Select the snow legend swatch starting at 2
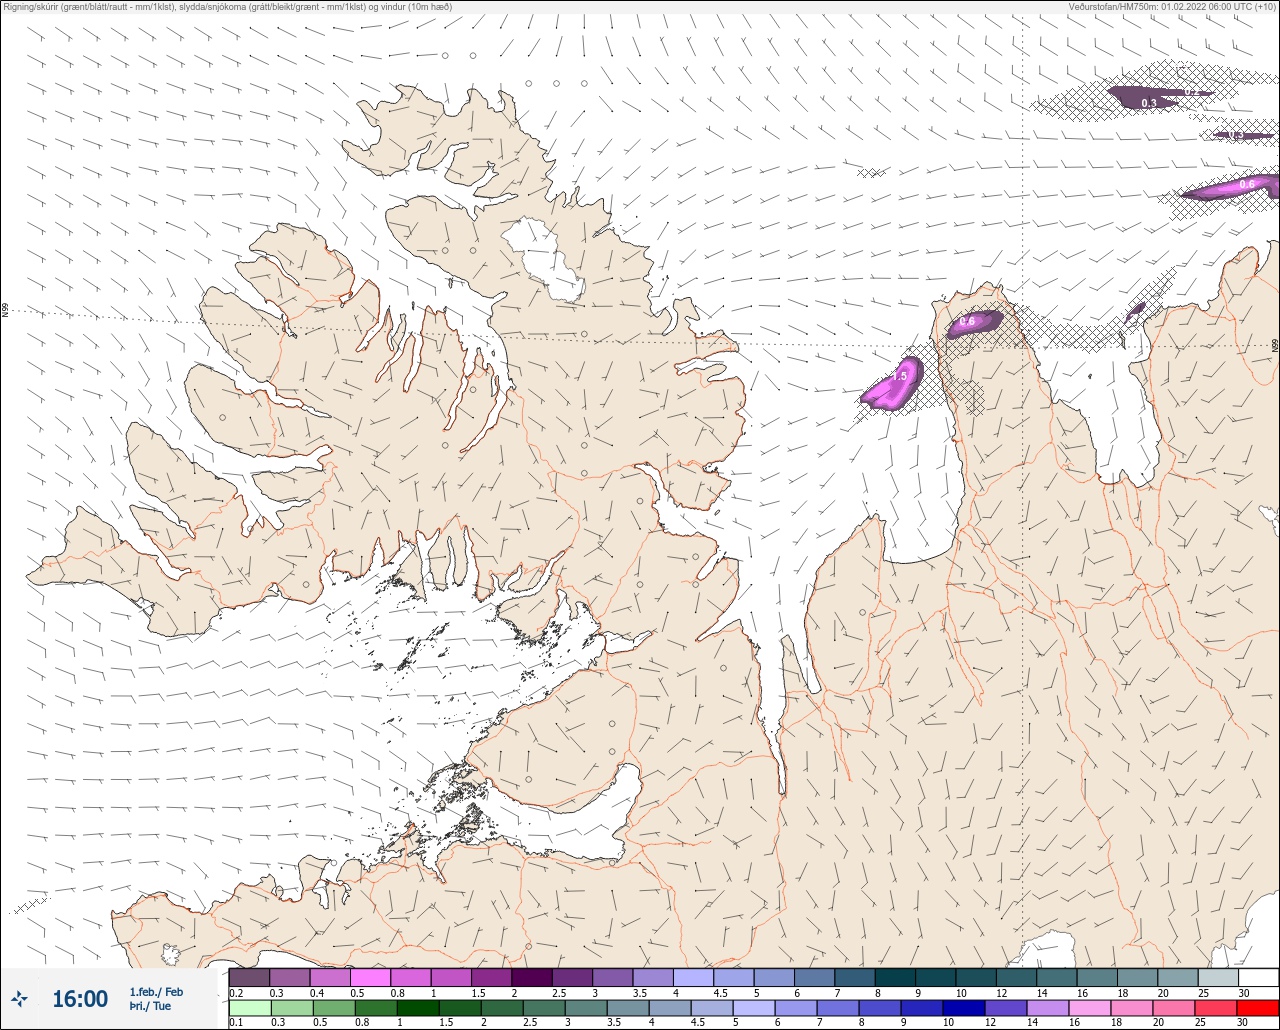This screenshot has width=1280, height=1030. coord(531,977)
